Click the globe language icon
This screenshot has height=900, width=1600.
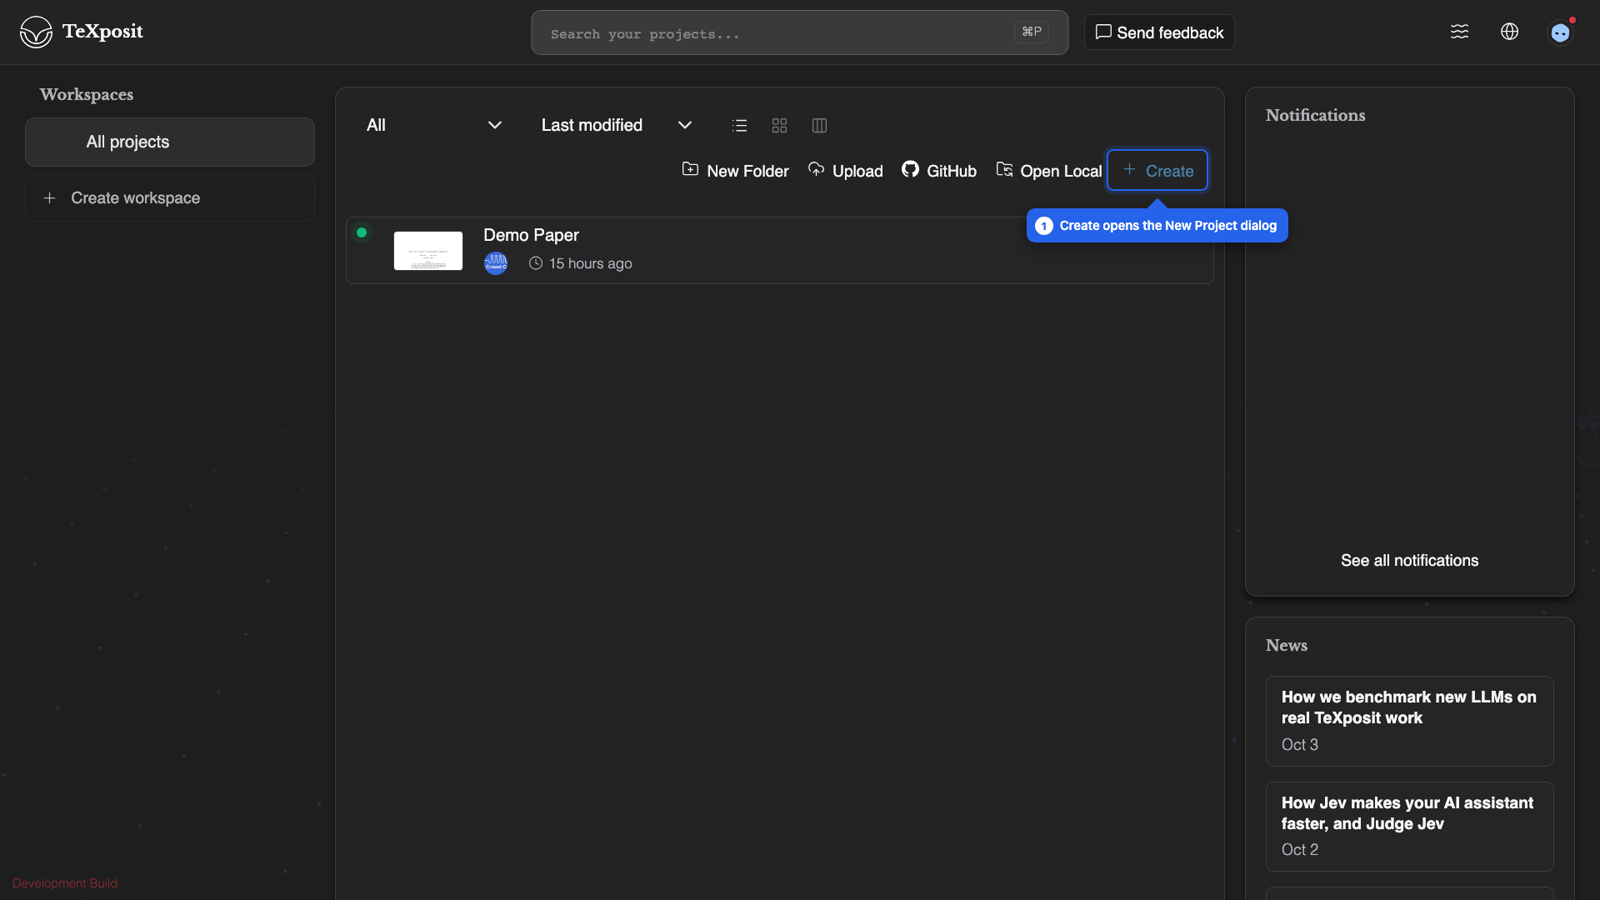coord(1509,32)
